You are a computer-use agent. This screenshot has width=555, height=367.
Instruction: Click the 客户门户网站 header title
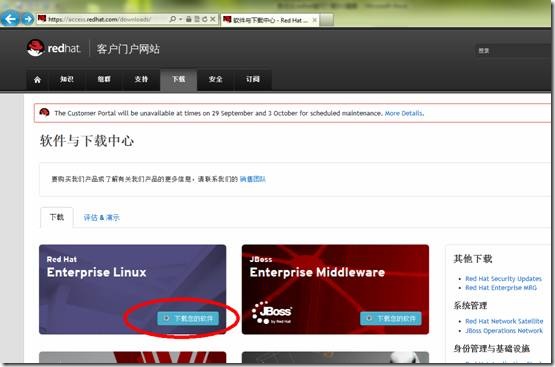(128, 49)
